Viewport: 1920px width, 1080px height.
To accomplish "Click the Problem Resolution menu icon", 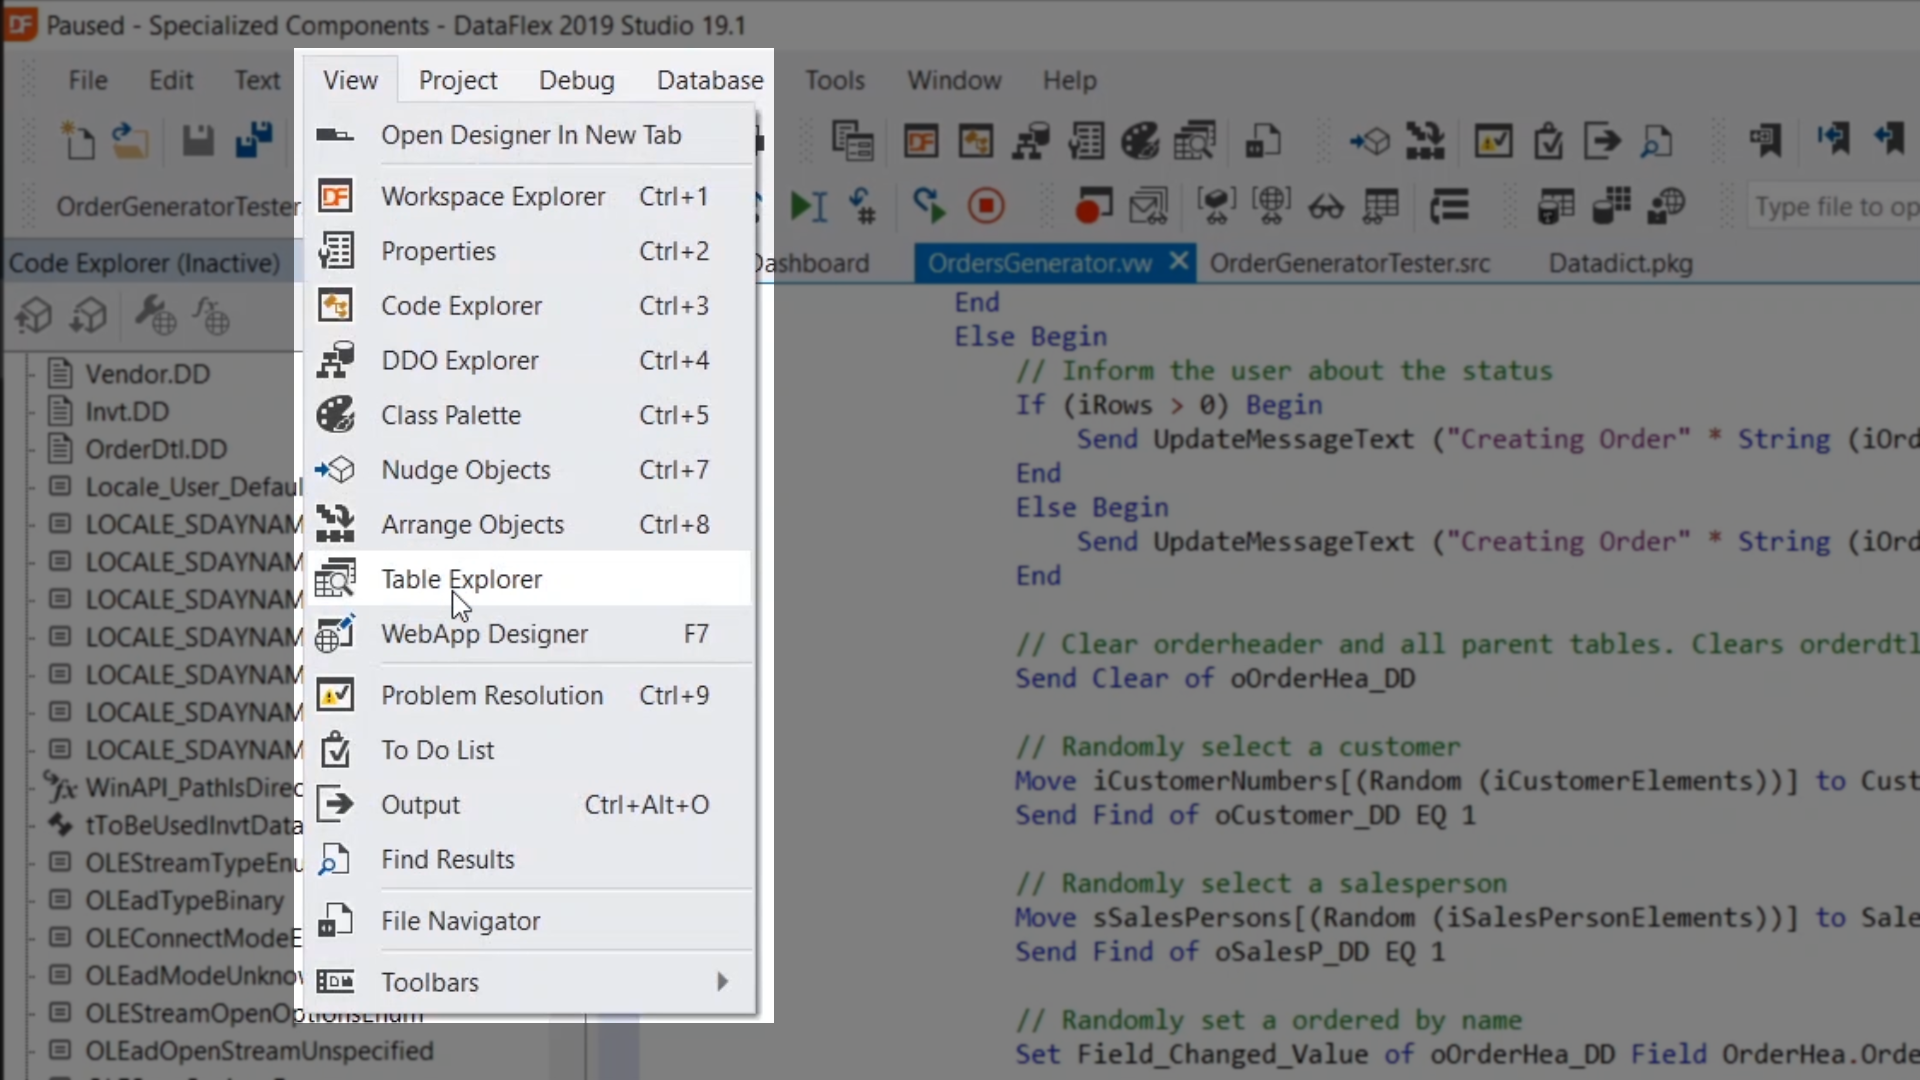I will point(335,695).
